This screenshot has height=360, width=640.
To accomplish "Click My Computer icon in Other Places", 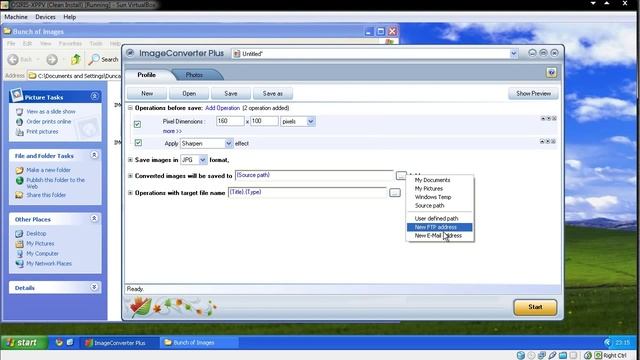I will click(19, 253).
